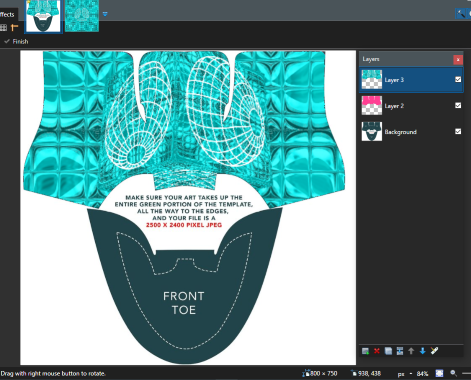Click the Add New Layer icon

[365, 351]
